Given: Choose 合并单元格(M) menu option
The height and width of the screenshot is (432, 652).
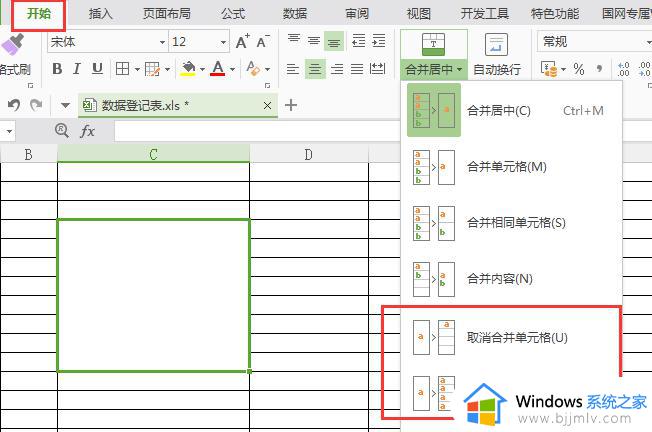Looking at the screenshot, I should tap(511, 167).
